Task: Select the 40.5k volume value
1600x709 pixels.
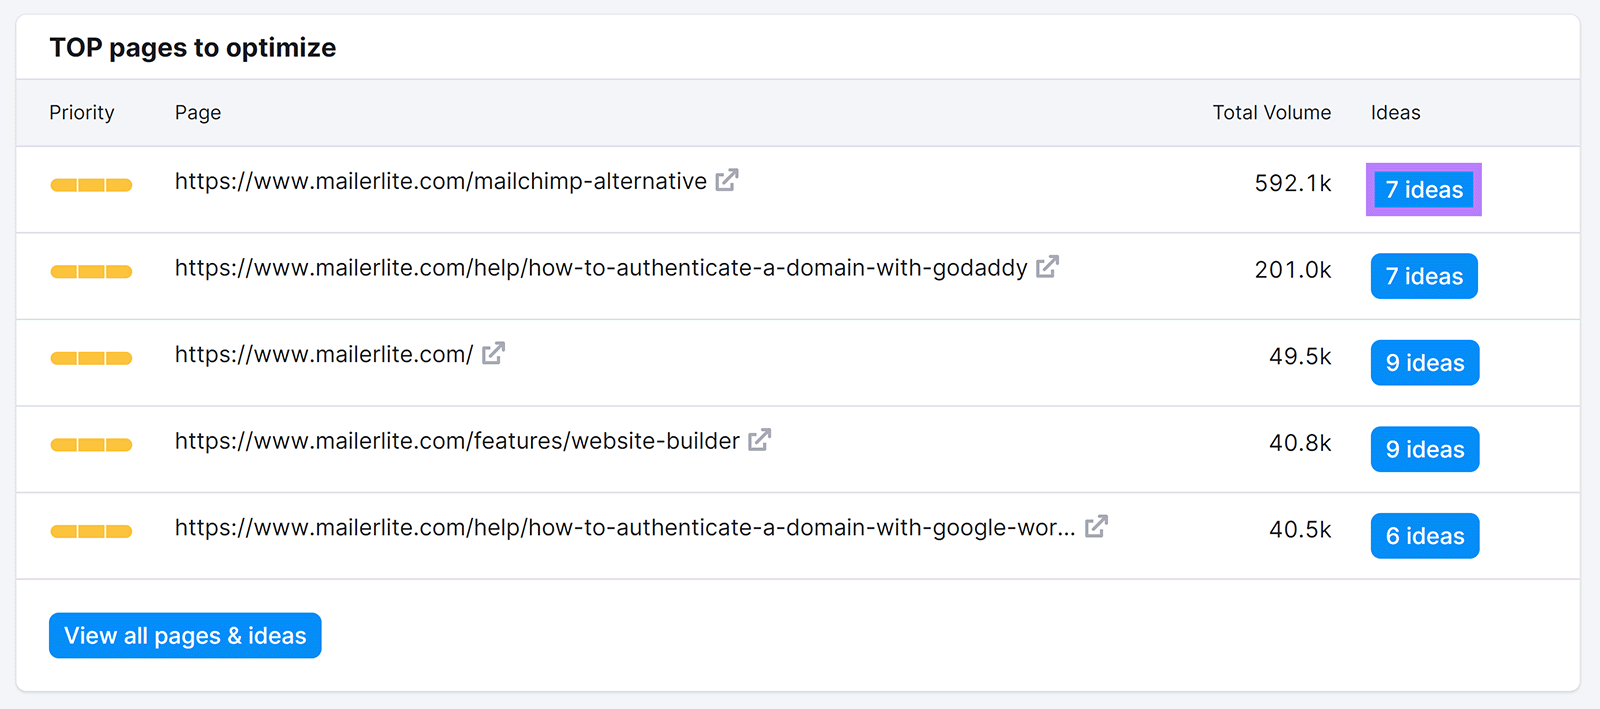Action: (x=1300, y=530)
